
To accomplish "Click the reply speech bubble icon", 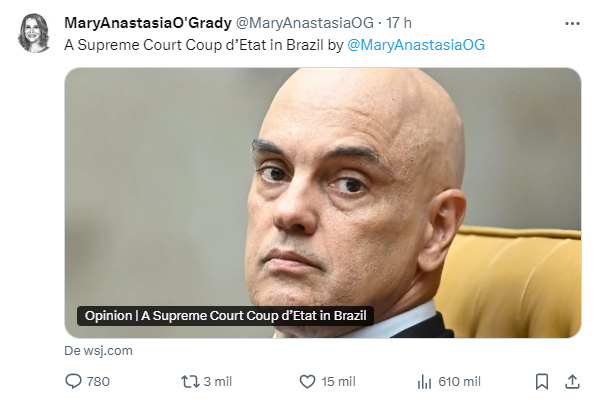I will coord(73,381).
